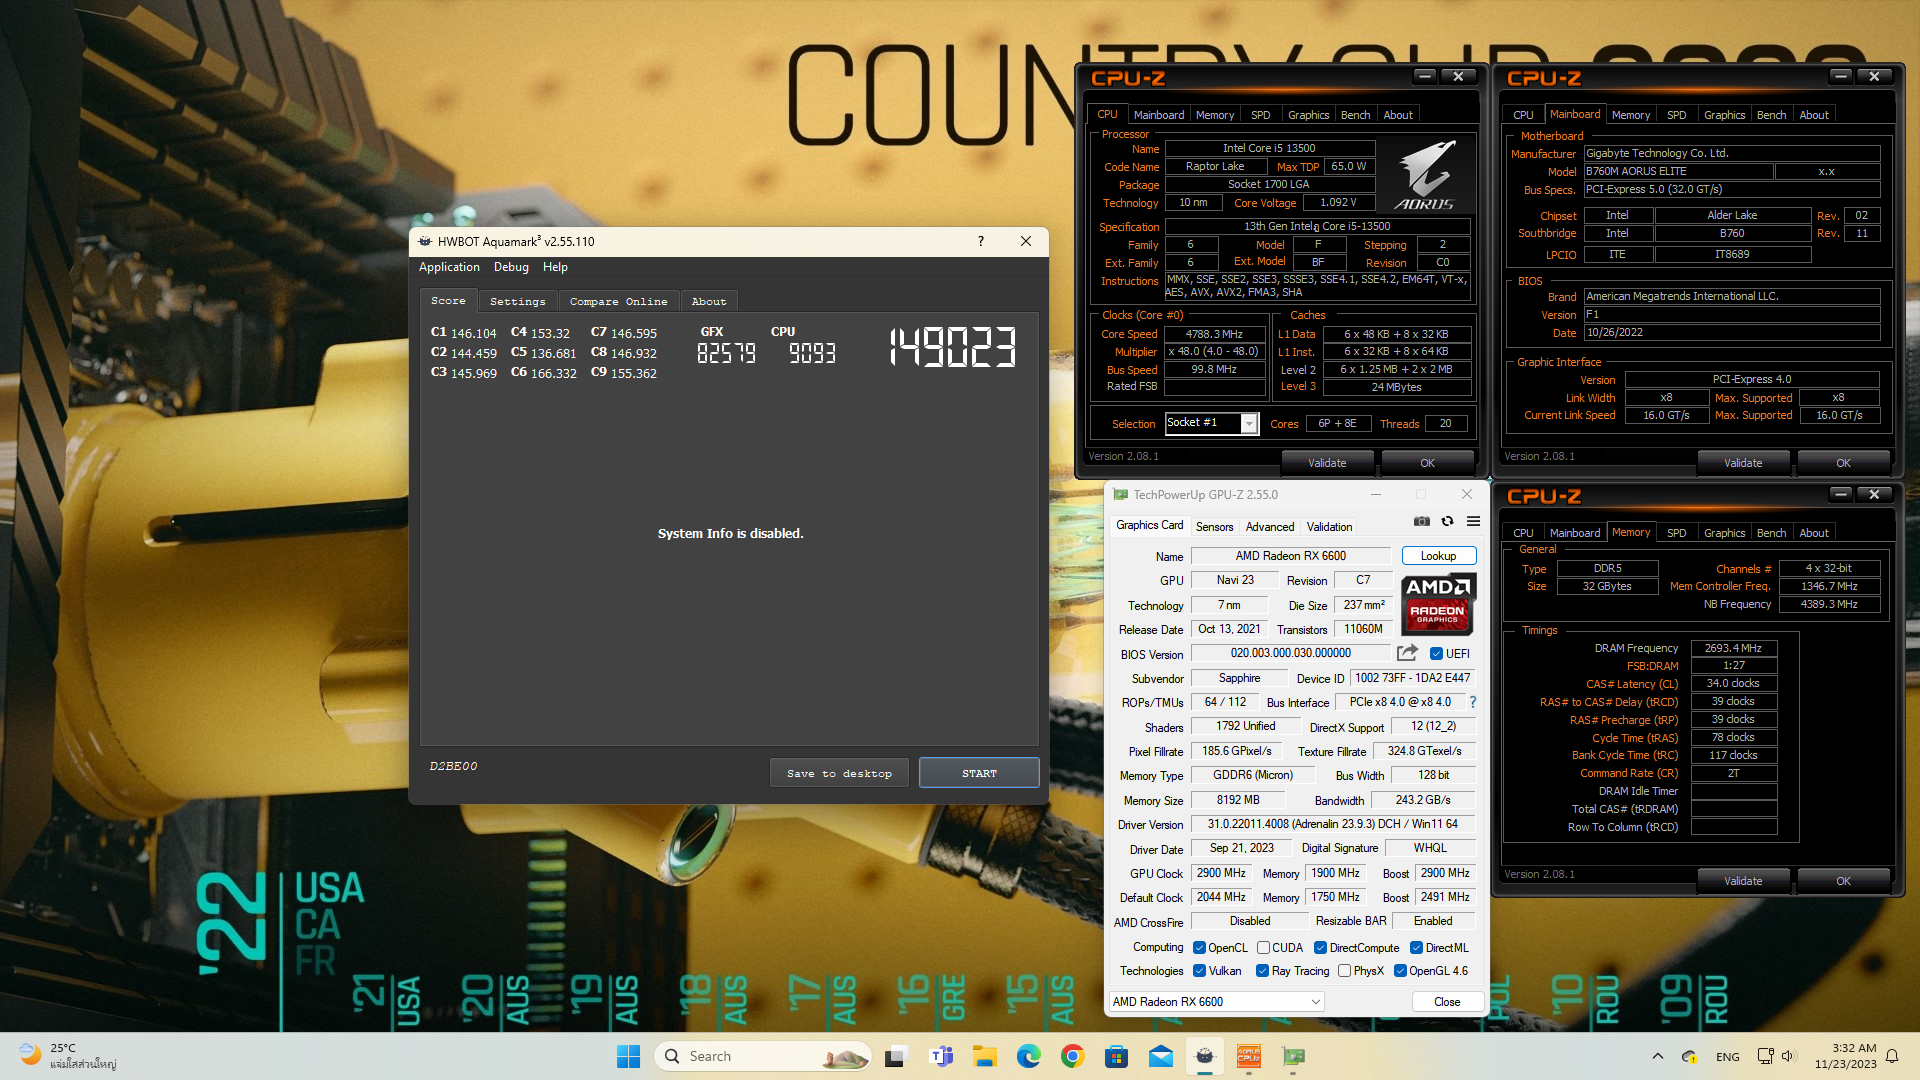The height and width of the screenshot is (1080, 1920).
Task: Switch to Settings tab in Aquamark
Action: (x=518, y=301)
